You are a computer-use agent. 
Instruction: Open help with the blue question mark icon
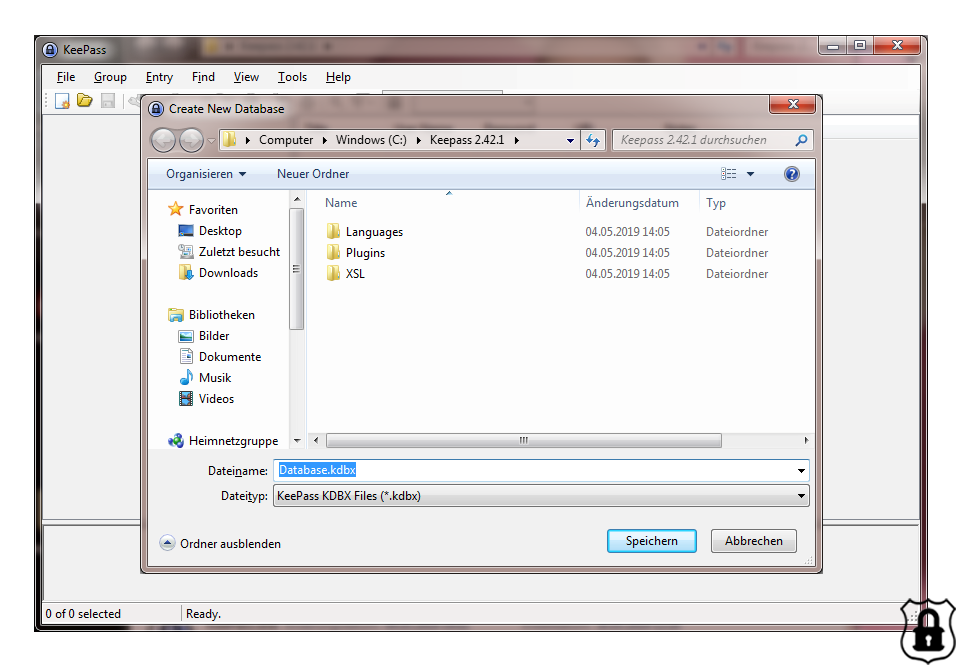(791, 174)
